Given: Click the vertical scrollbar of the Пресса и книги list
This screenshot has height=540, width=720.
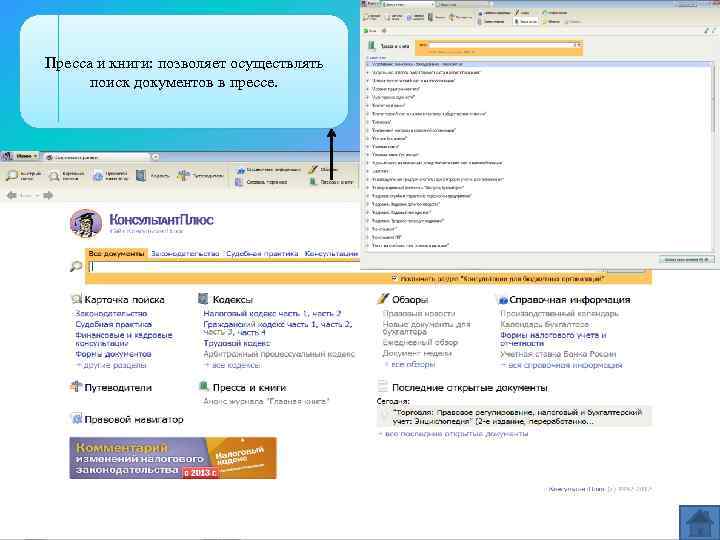Looking at the screenshot, I should coord(715,156).
